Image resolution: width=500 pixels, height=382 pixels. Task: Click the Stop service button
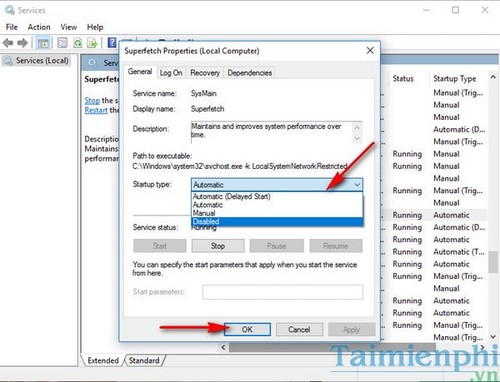(x=218, y=246)
